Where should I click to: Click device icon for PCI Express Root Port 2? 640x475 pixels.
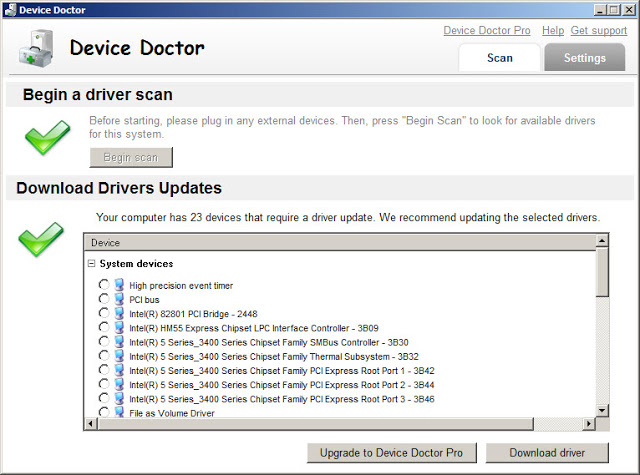point(119,384)
